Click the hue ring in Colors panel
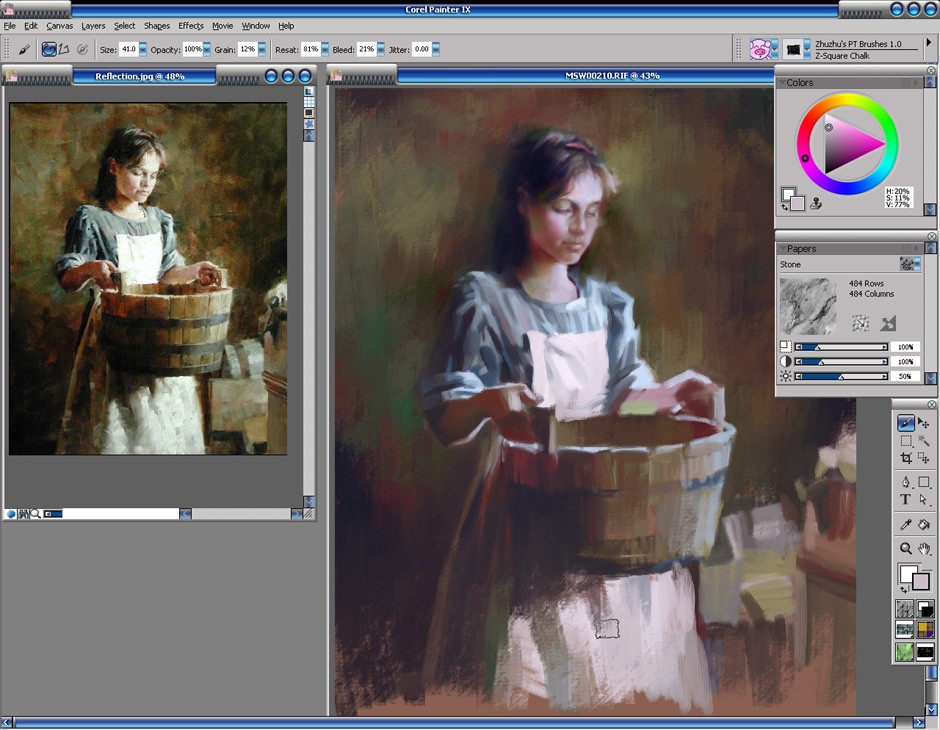Image resolution: width=940 pixels, height=730 pixels. [847, 98]
